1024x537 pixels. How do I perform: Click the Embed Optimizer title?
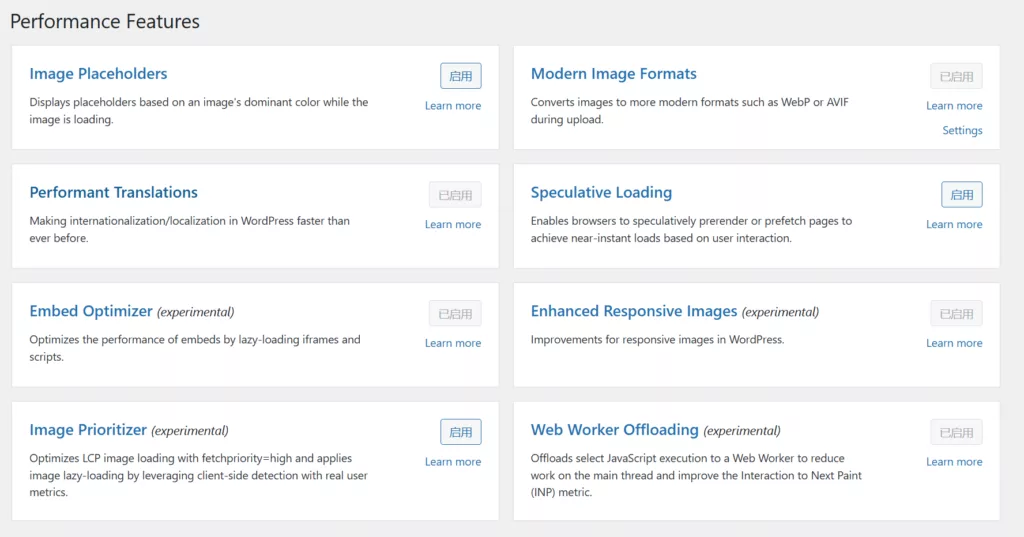point(91,311)
